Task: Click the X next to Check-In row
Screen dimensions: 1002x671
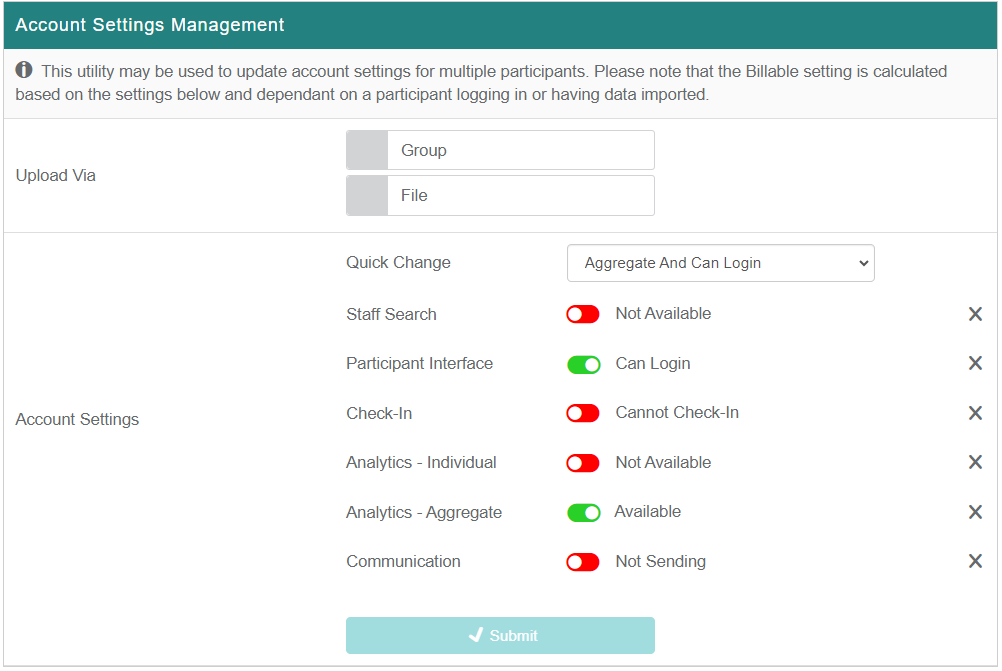Action: 975,413
